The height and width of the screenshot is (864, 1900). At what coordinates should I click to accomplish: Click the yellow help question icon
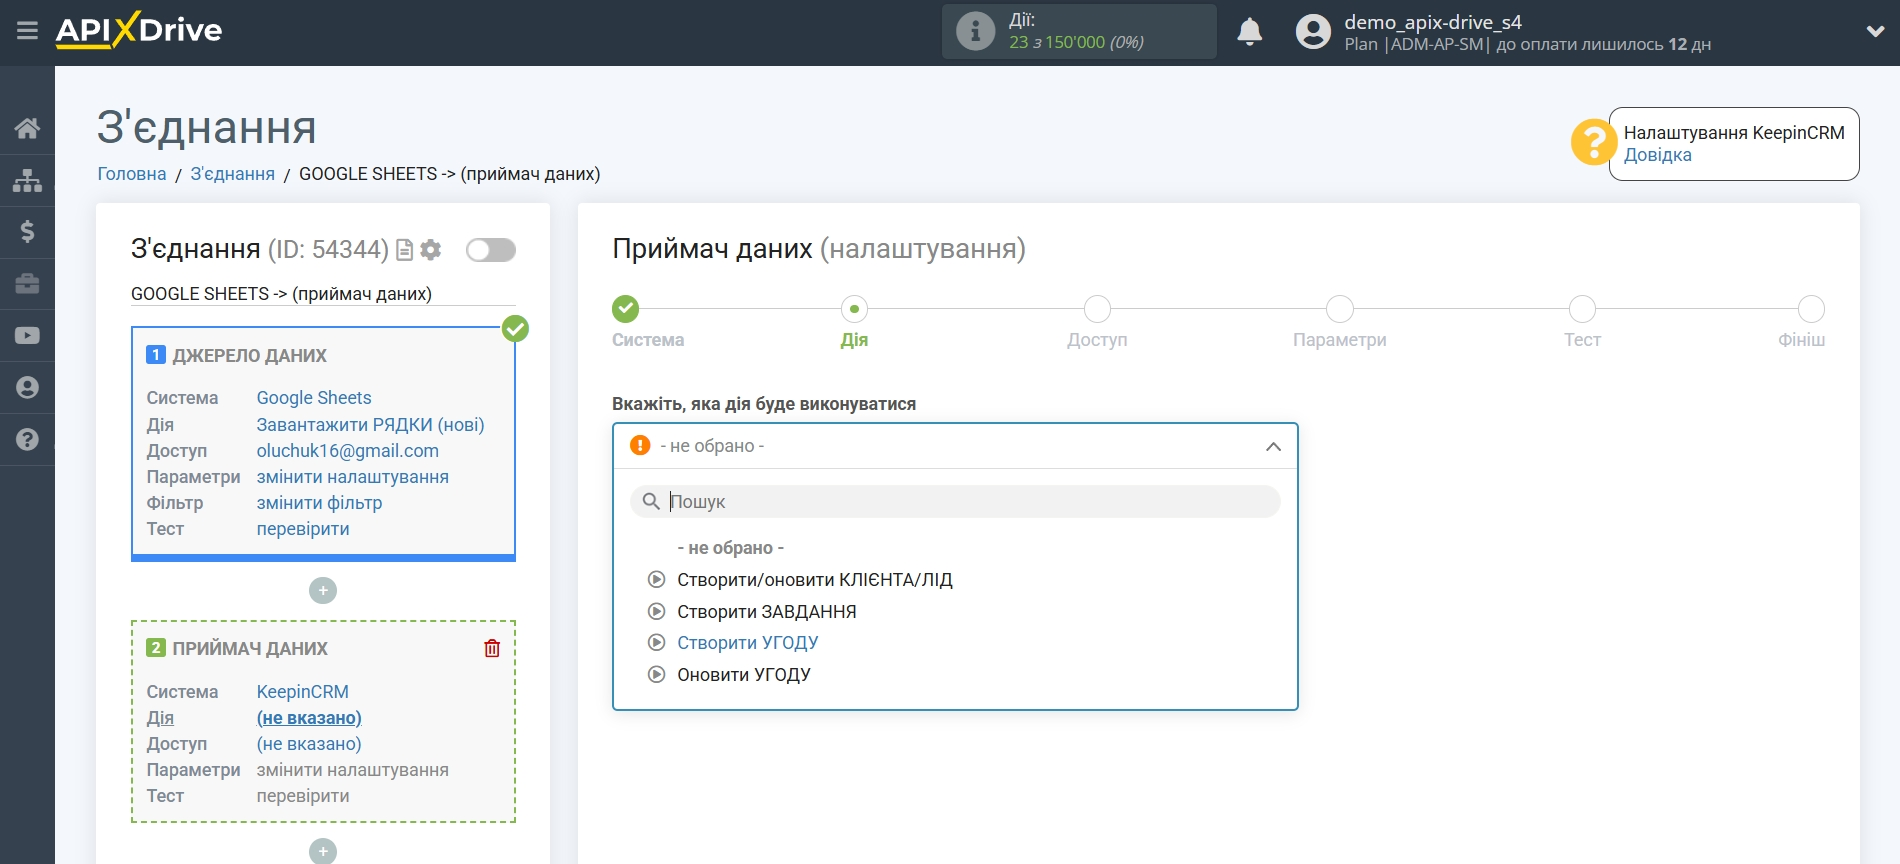[1592, 142]
